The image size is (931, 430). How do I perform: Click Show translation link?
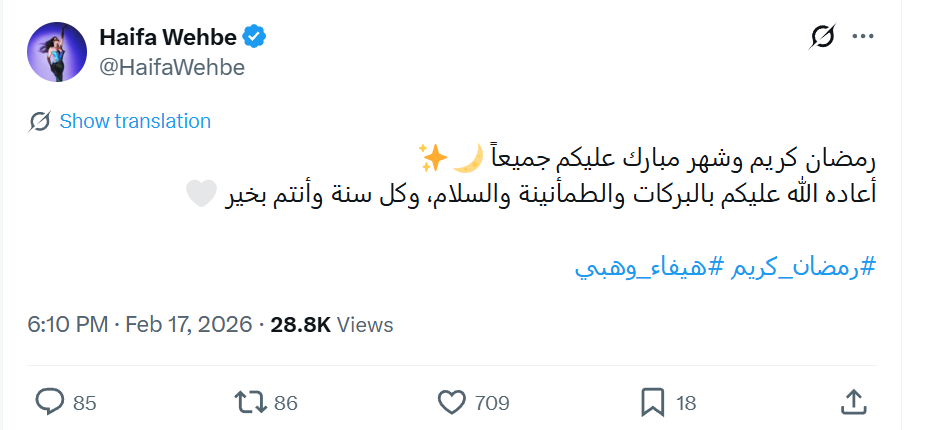point(135,122)
